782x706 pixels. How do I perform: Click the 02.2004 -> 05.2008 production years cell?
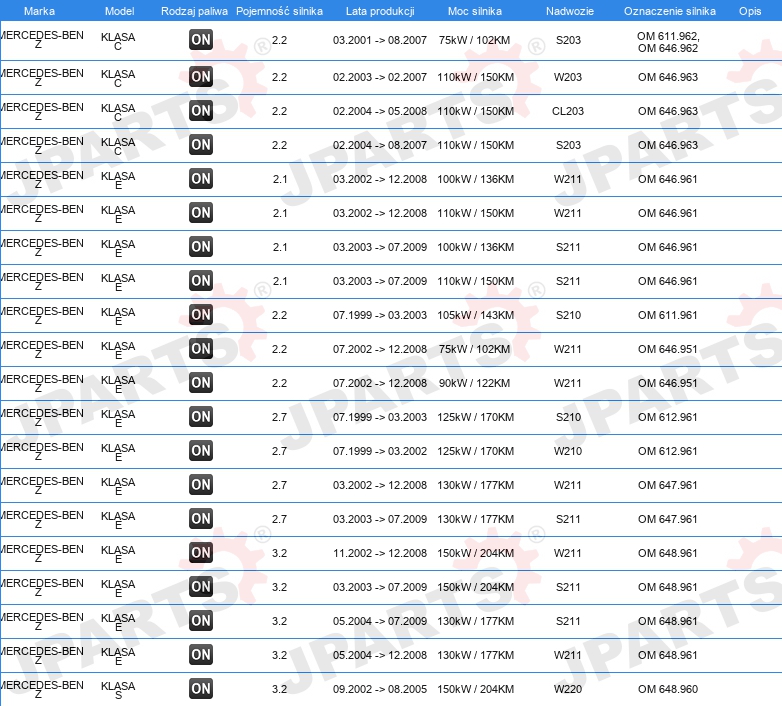tap(380, 111)
